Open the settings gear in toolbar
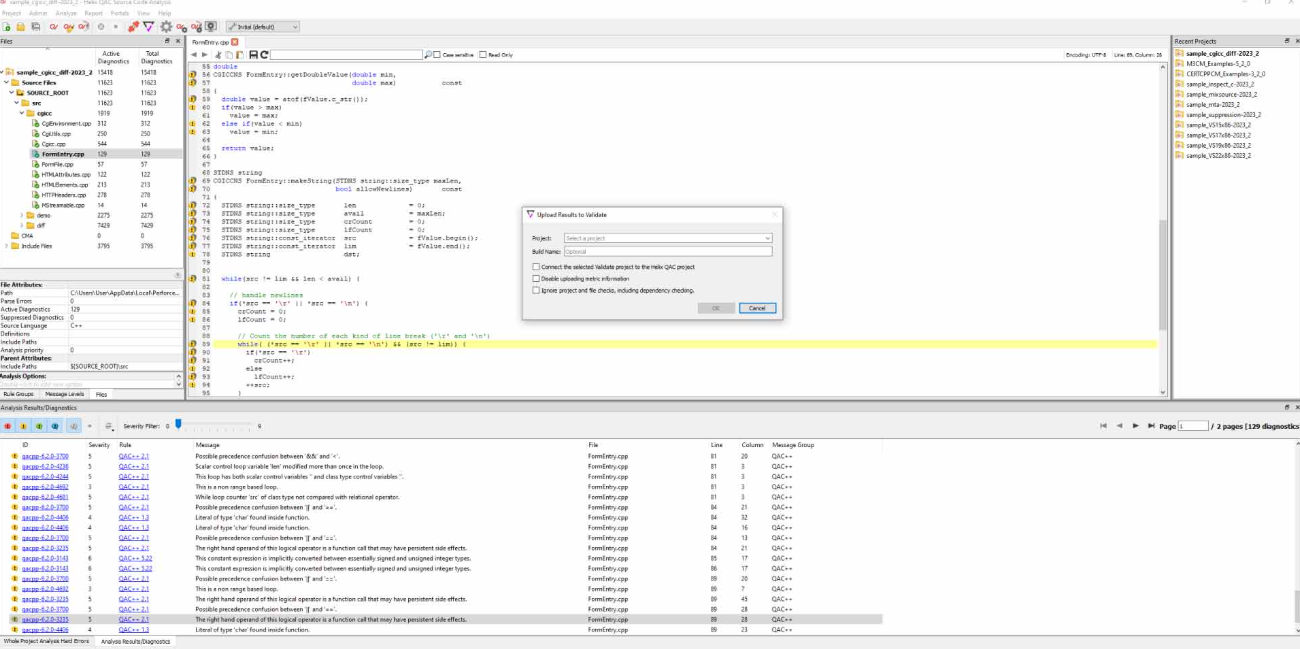 (x=166, y=27)
